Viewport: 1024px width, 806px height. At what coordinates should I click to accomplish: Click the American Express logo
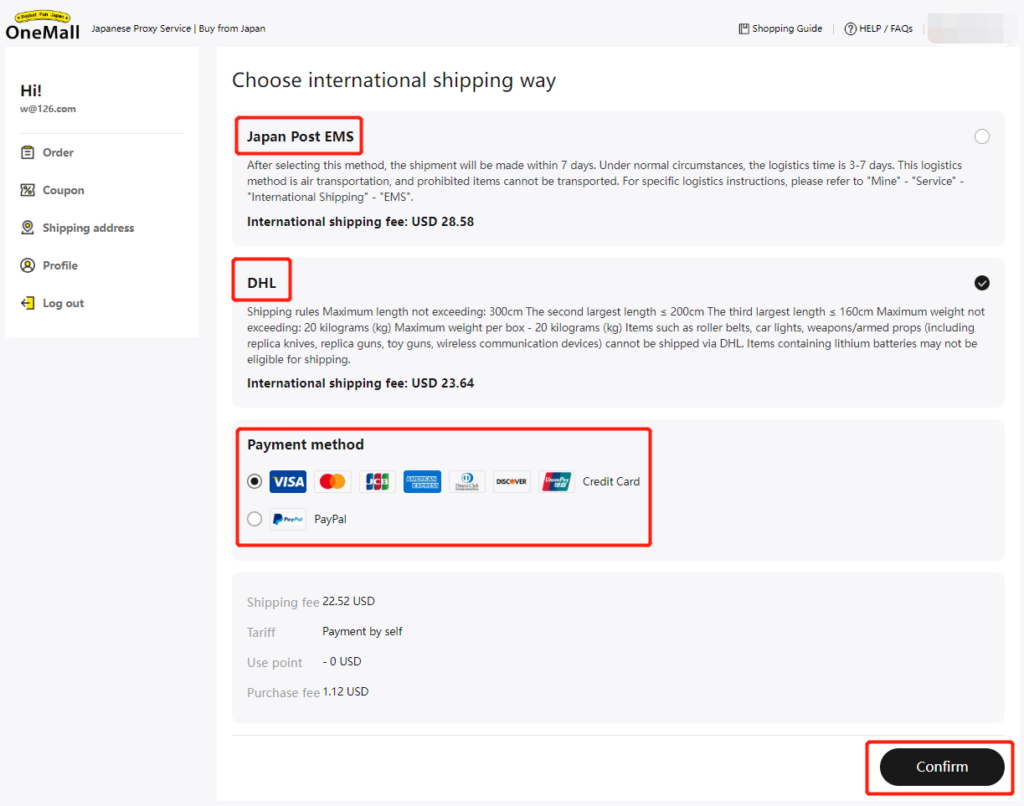pyautogui.click(x=422, y=481)
